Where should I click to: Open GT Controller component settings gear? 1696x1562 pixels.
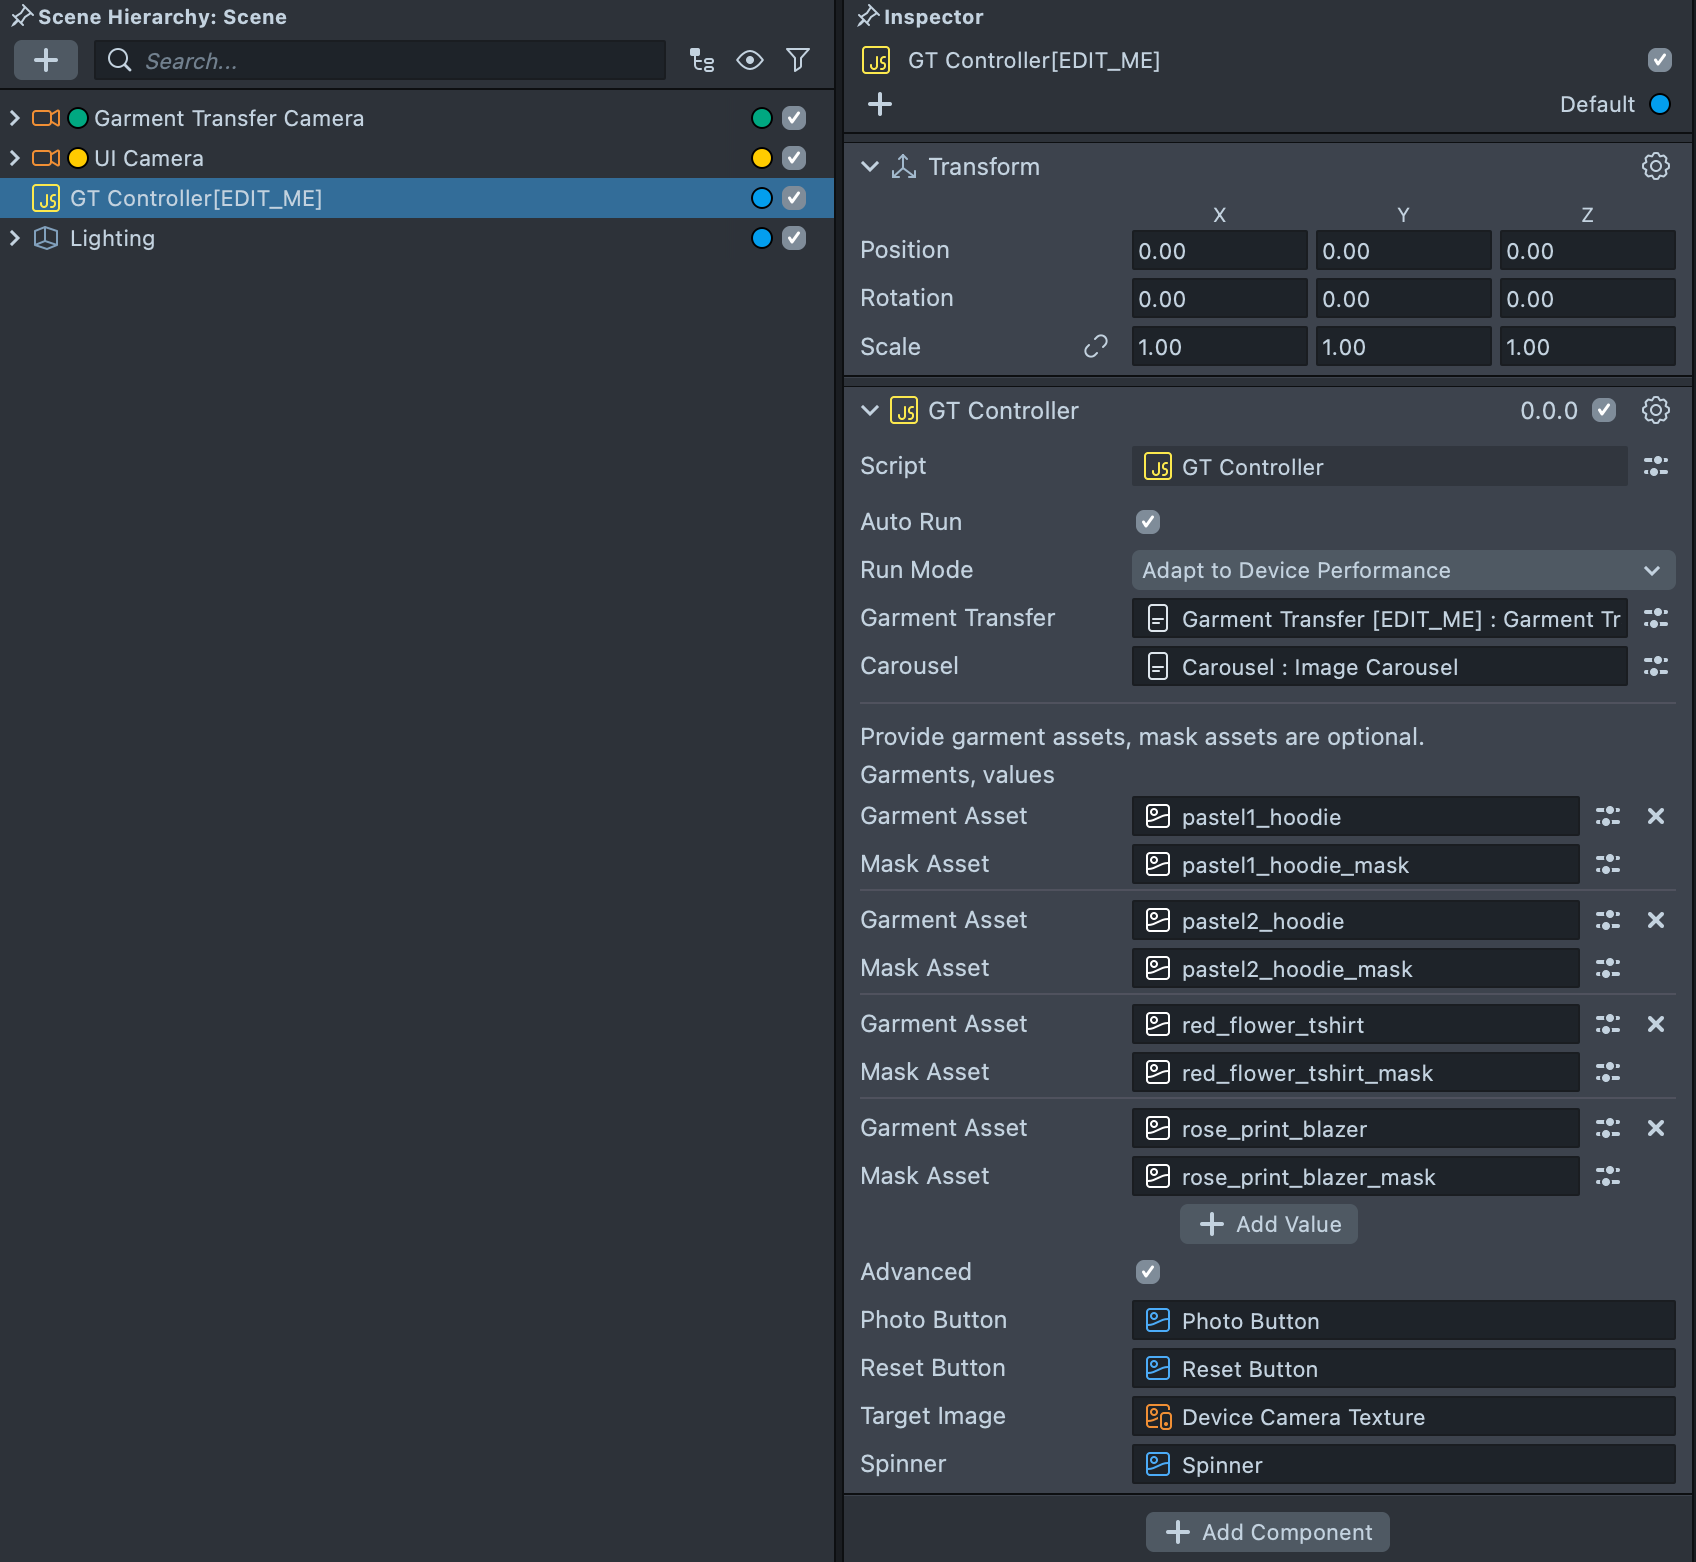click(1656, 410)
